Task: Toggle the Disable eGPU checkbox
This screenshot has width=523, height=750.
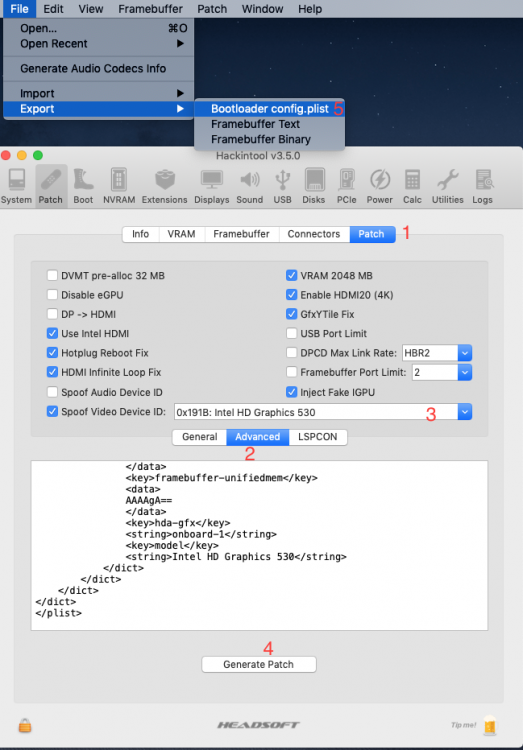Action: 52,295
